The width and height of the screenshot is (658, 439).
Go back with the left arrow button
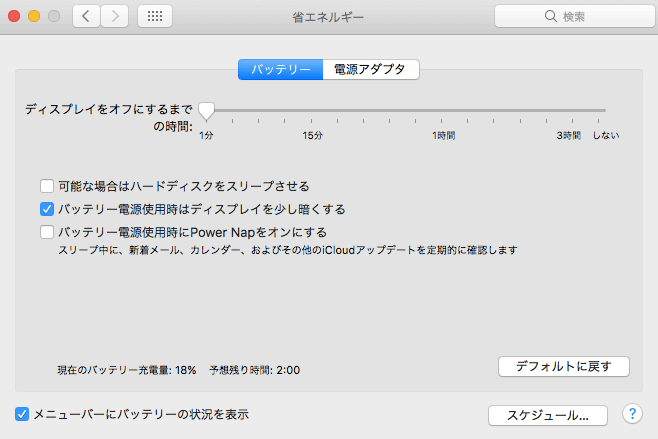coord(86,16)
